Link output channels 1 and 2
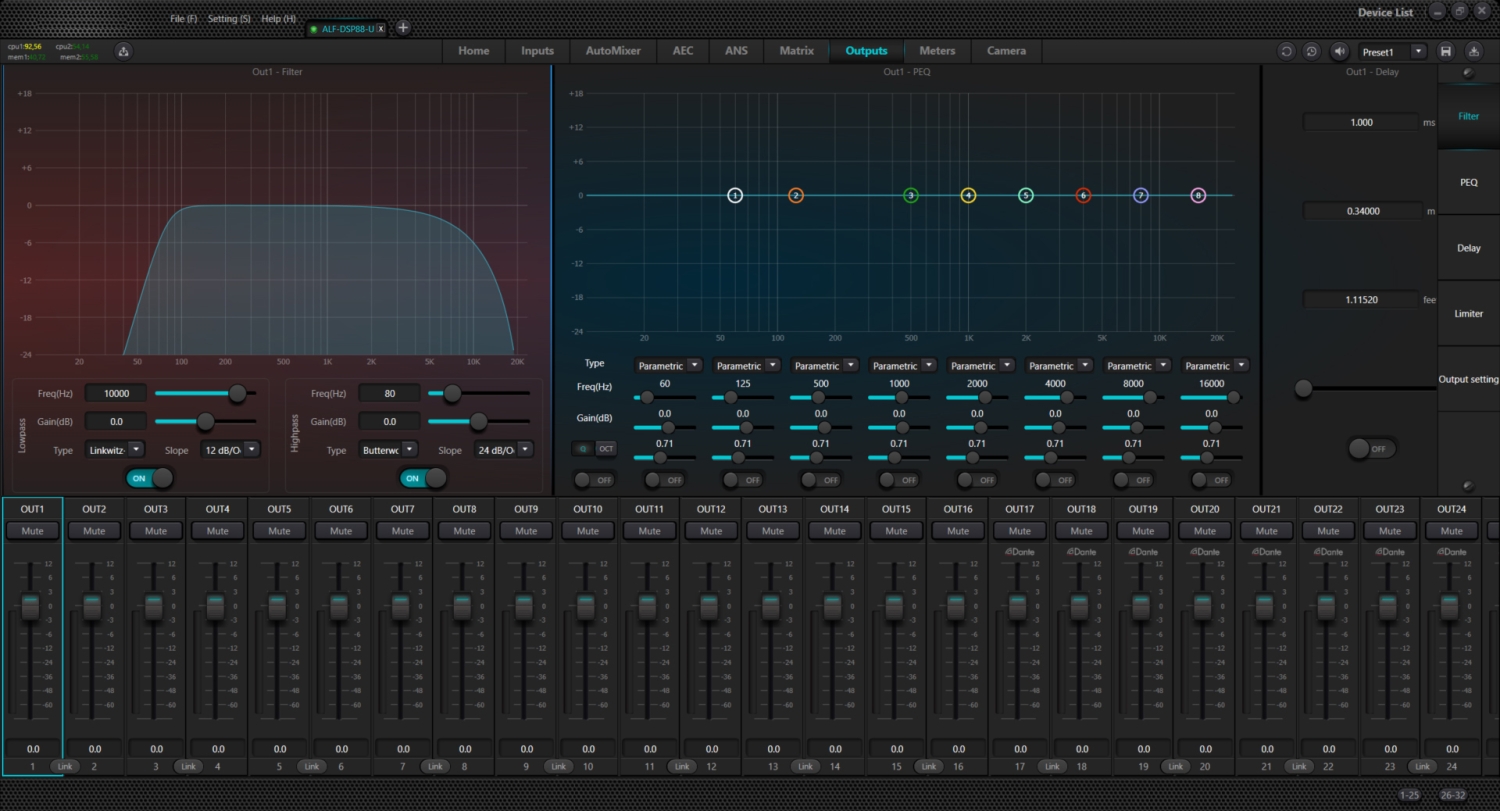 tap(64, 767)
